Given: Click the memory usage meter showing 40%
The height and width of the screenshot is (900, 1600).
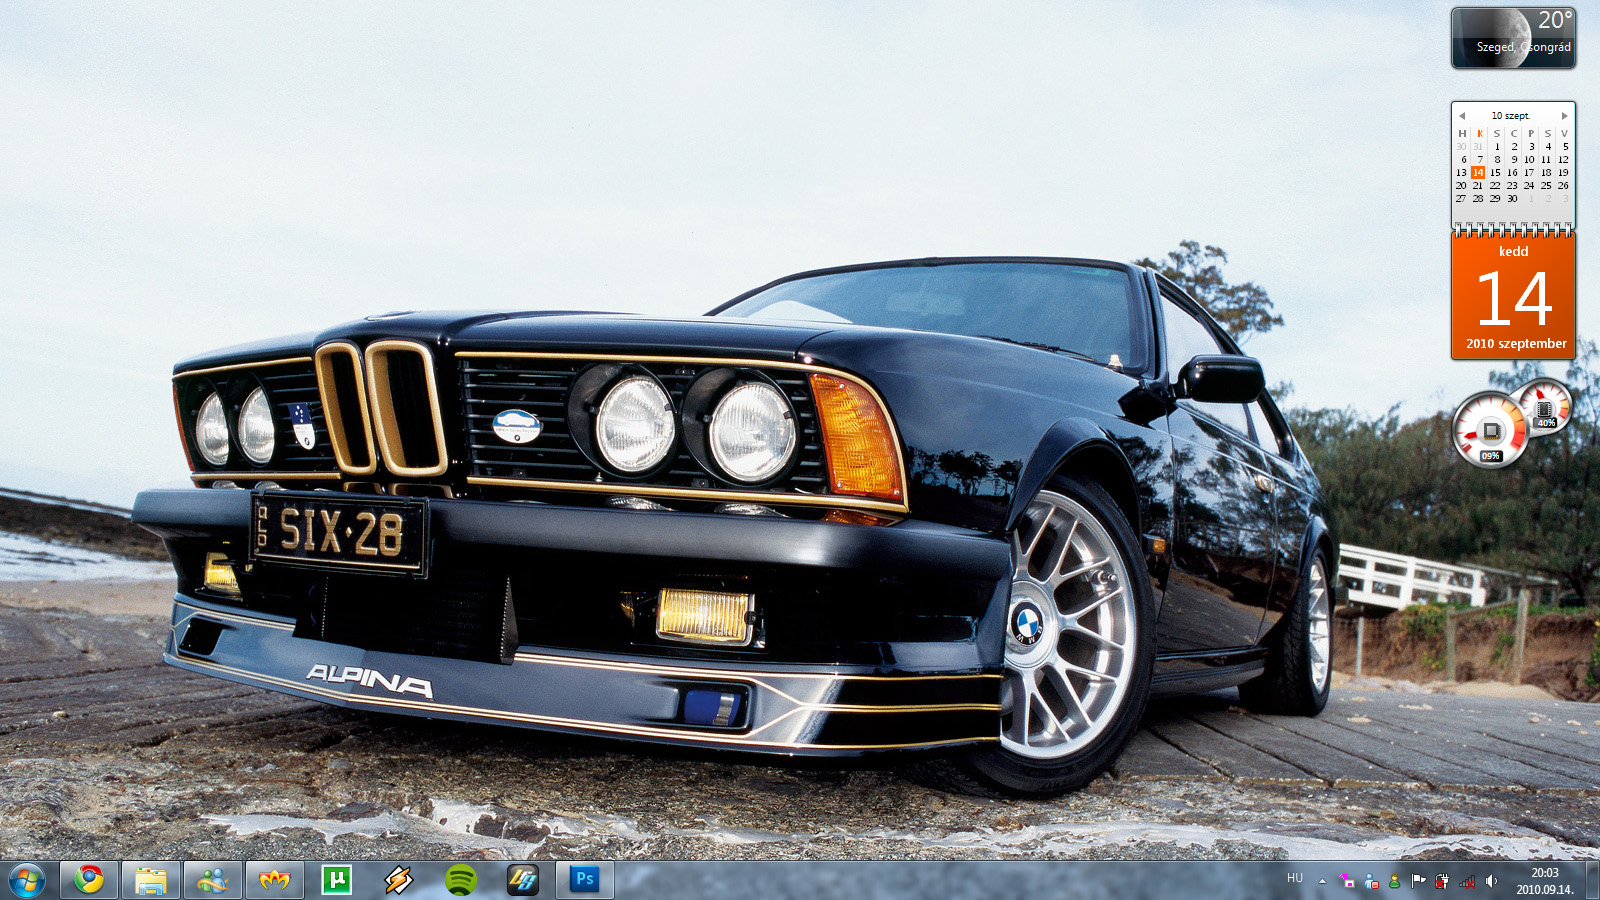Looking at the screenshot, I should pos(1545,407).
